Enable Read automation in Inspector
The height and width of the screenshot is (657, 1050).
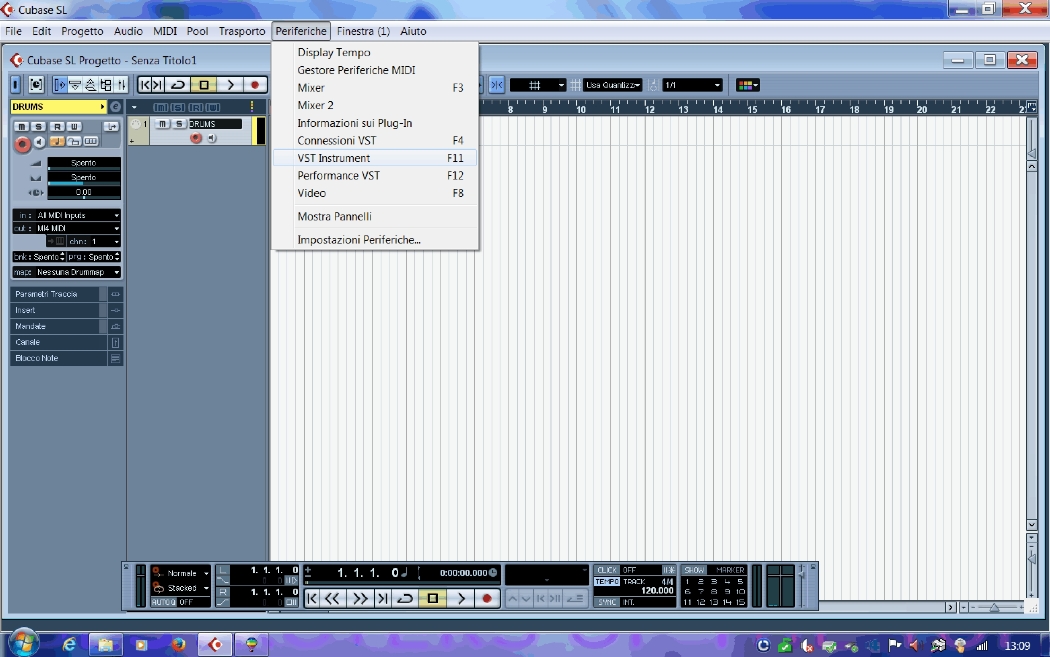click(57, 127)
